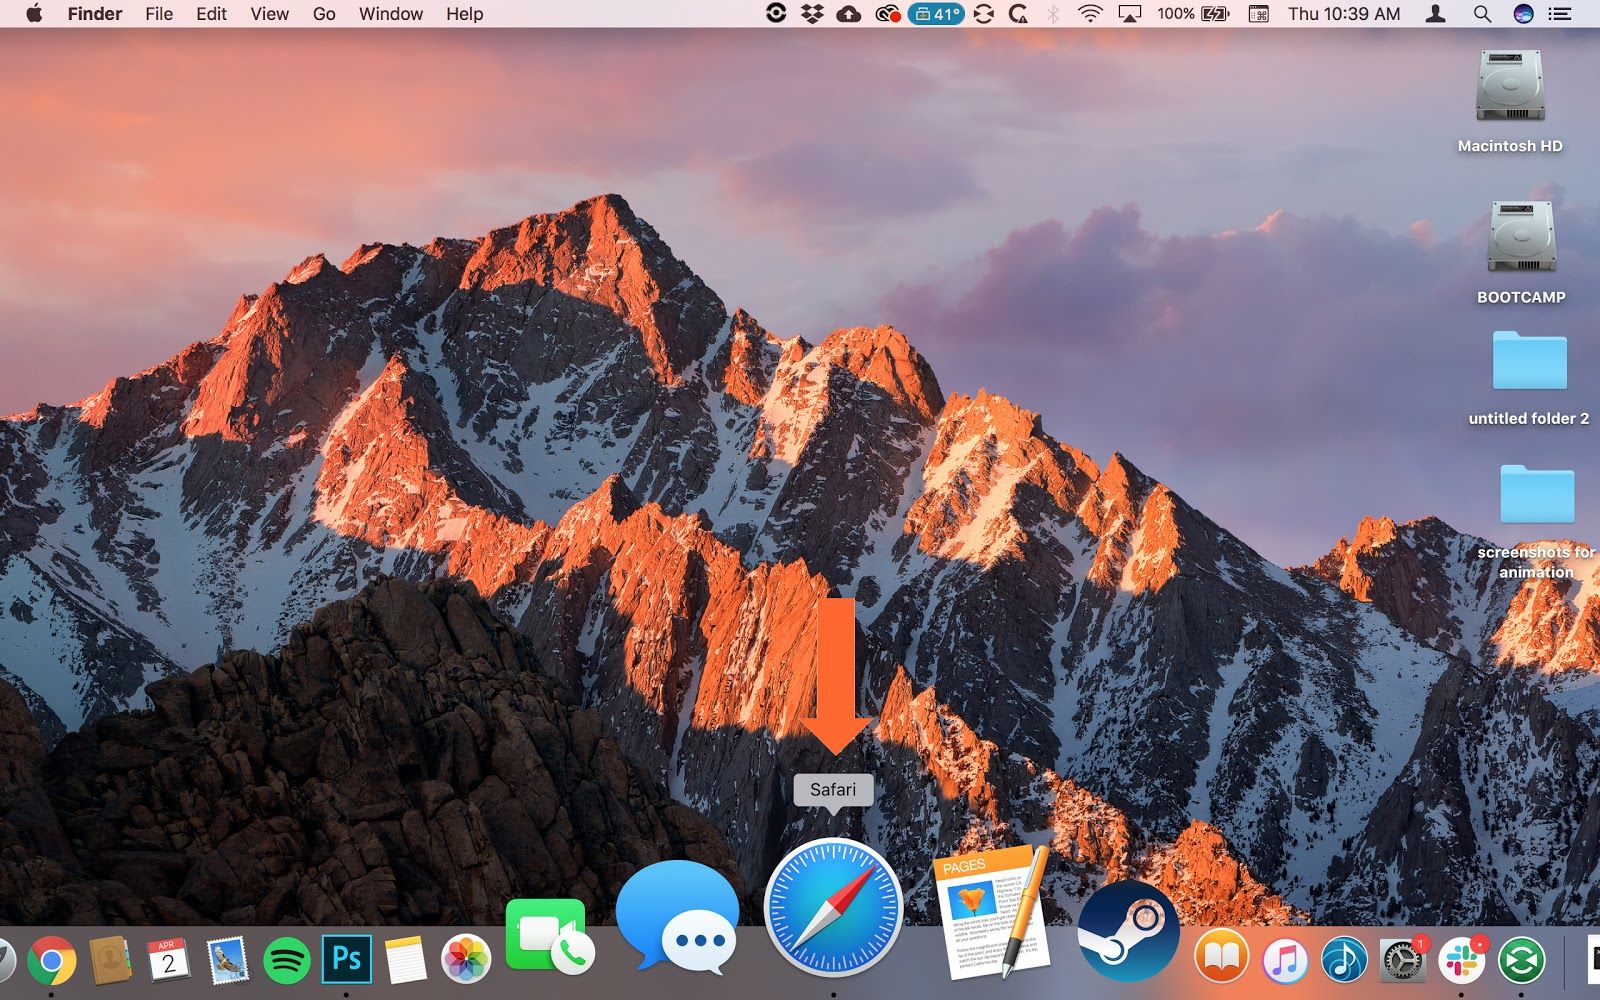Open the Wi-Fi status menu
1600x1000 pixels.
coord(1090,14)
